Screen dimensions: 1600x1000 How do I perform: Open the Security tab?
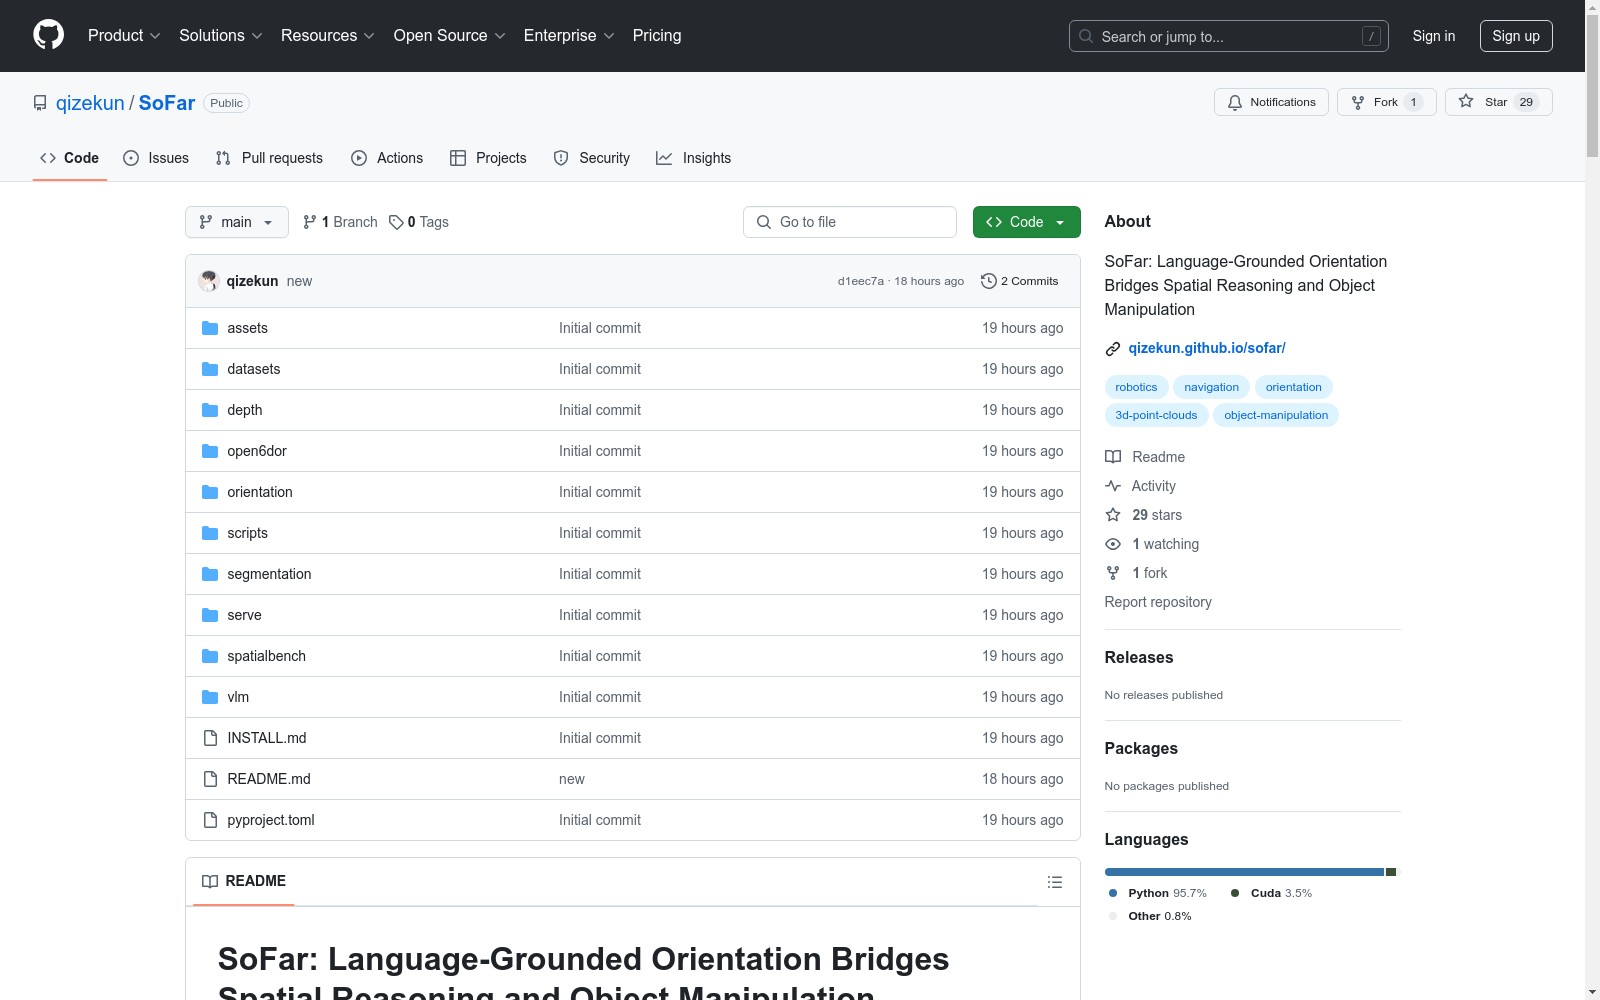pyautogui.click(x=592, y=158)
